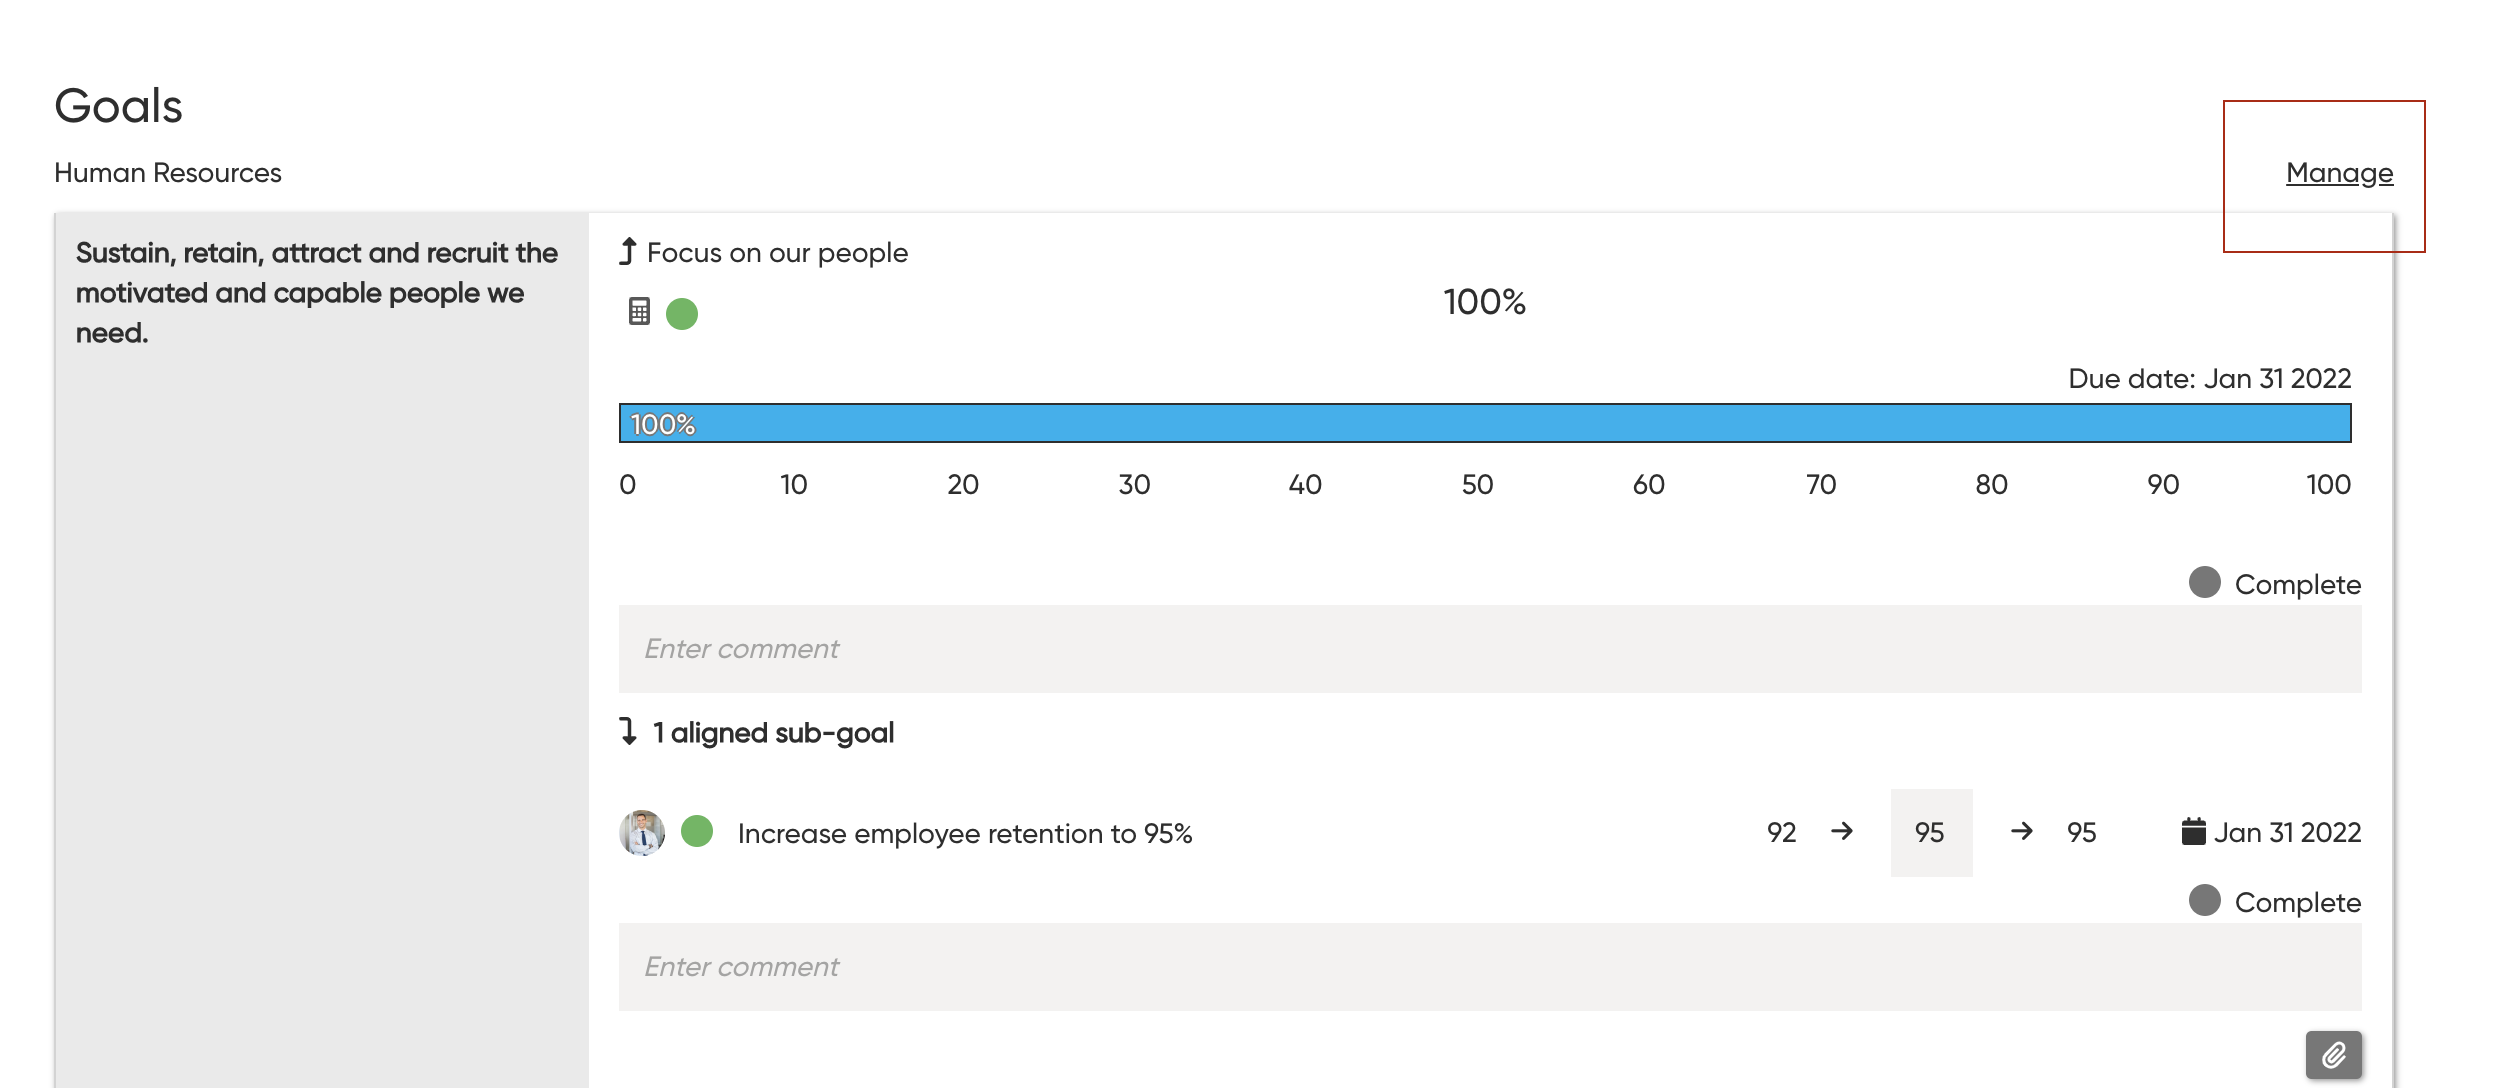
Task: Toggle Complete for the Focus on our people goal
Action: 2205,583
